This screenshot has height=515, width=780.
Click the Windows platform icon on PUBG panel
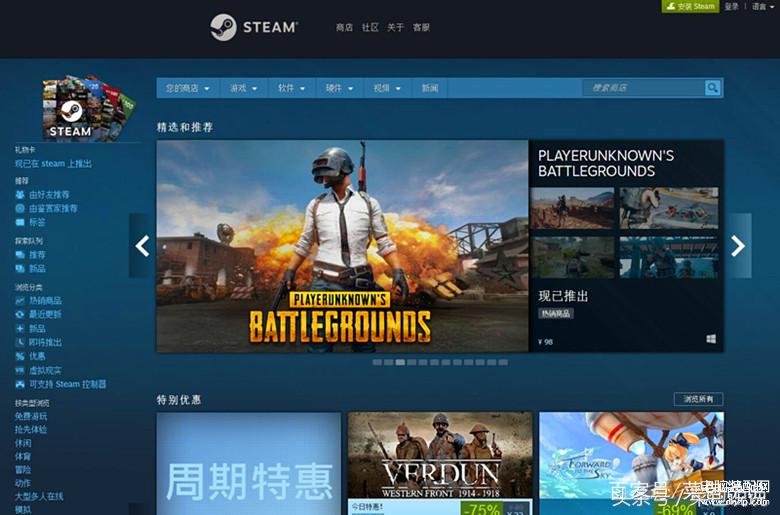[711, 339]
